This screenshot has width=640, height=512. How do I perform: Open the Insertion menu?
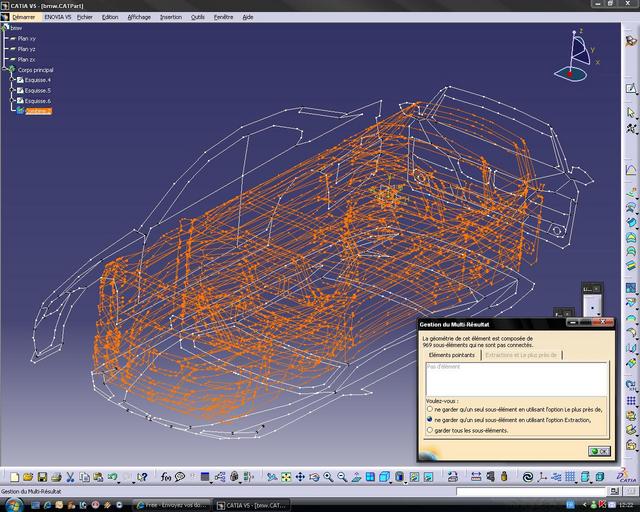(x=171, y=17)
